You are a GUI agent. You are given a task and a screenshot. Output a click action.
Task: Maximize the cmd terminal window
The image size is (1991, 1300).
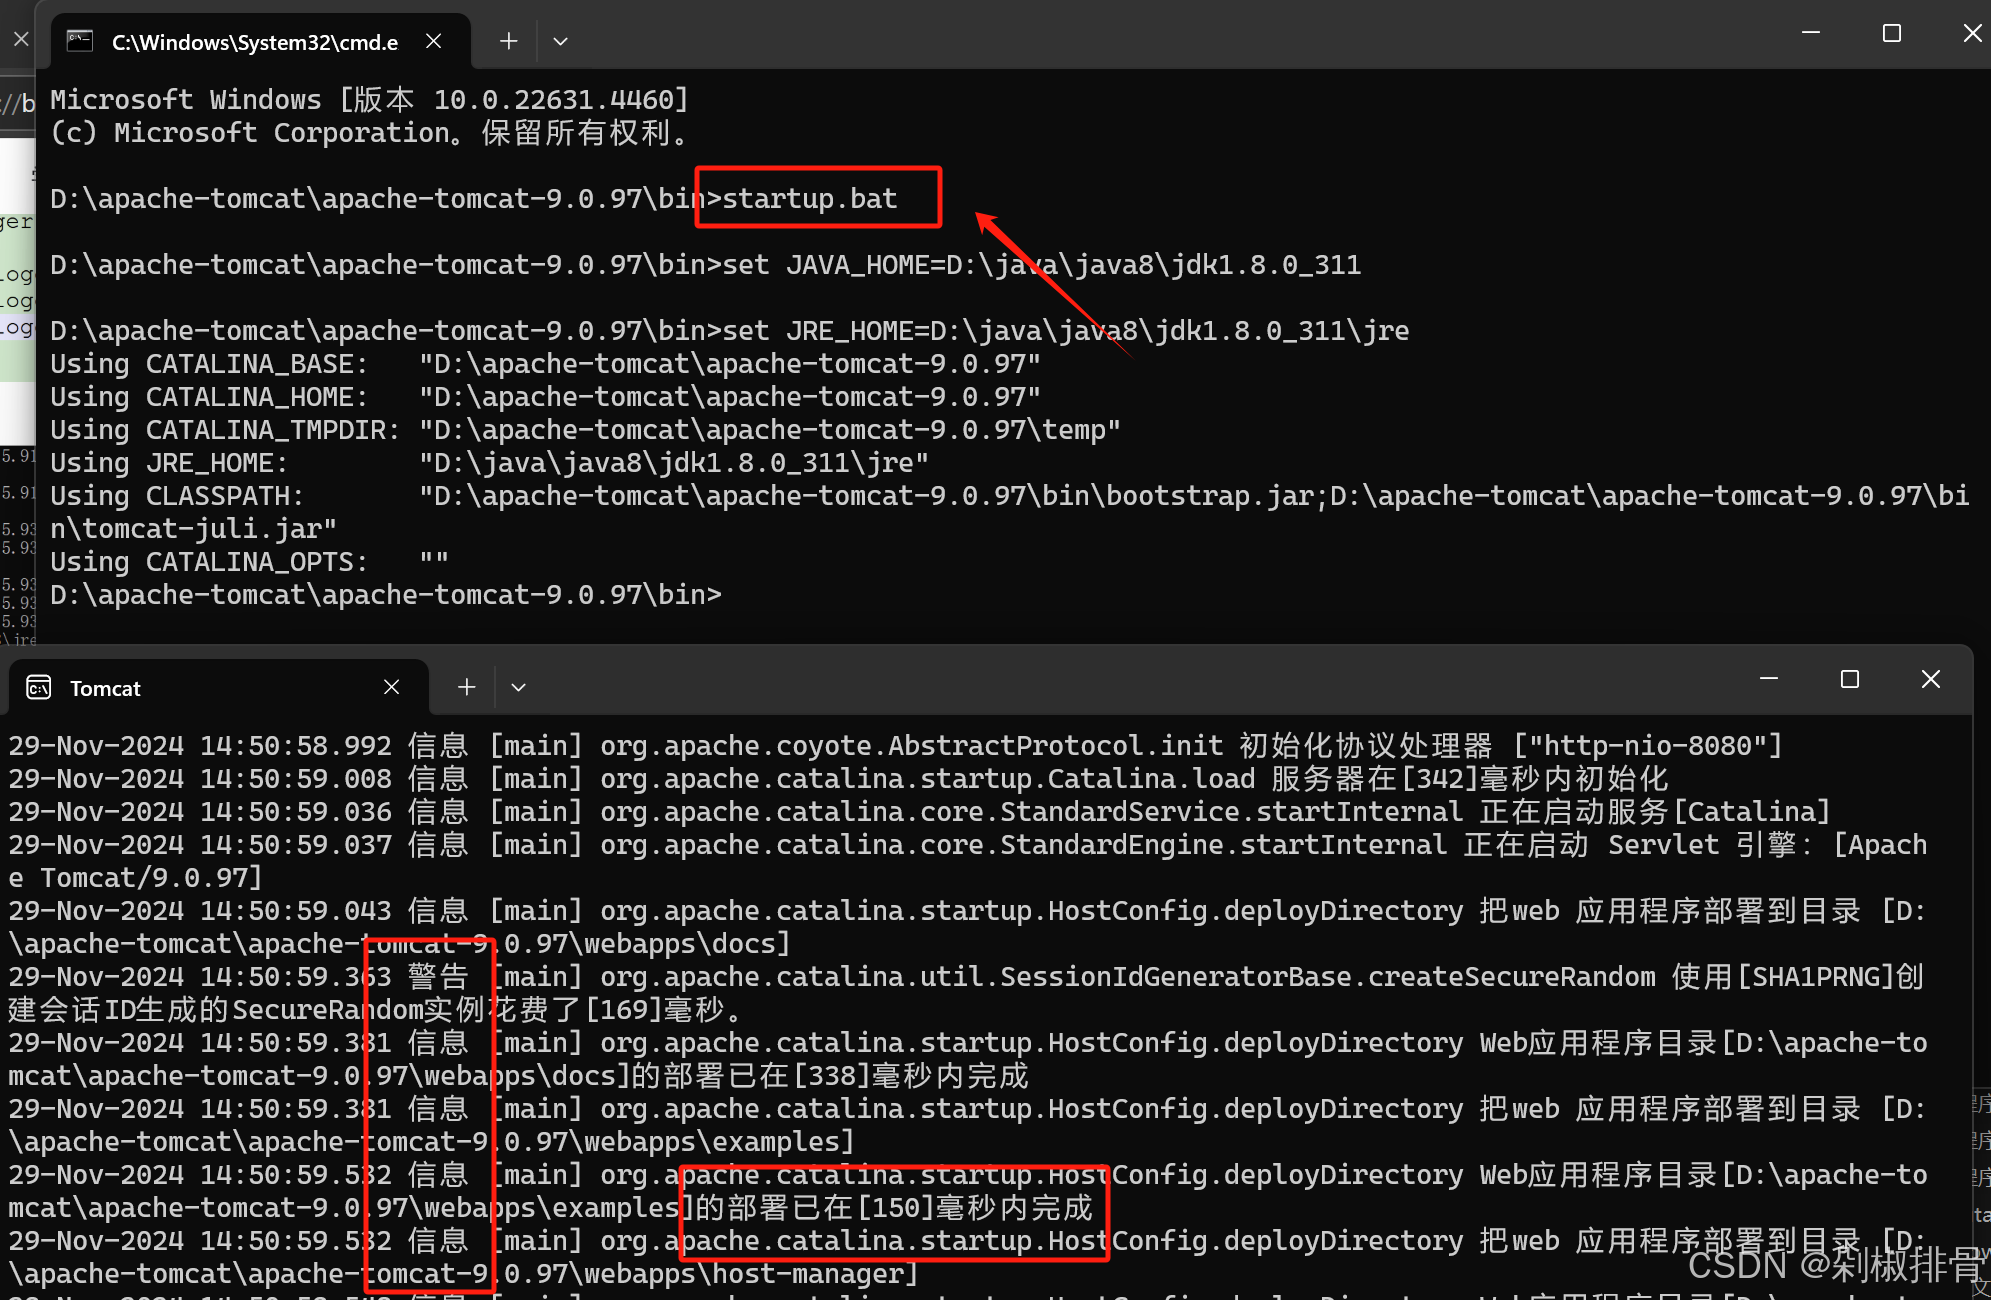coord(1891,33)
